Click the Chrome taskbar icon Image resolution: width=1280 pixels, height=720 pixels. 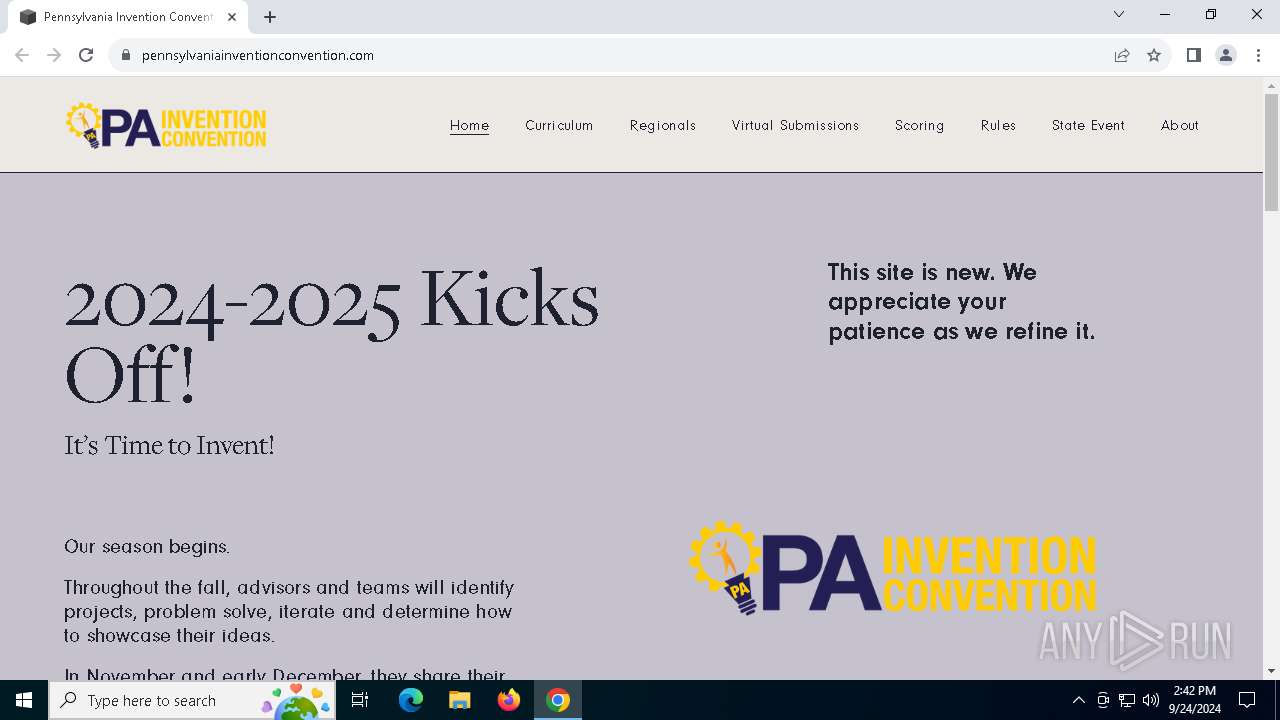pos(558,700)
